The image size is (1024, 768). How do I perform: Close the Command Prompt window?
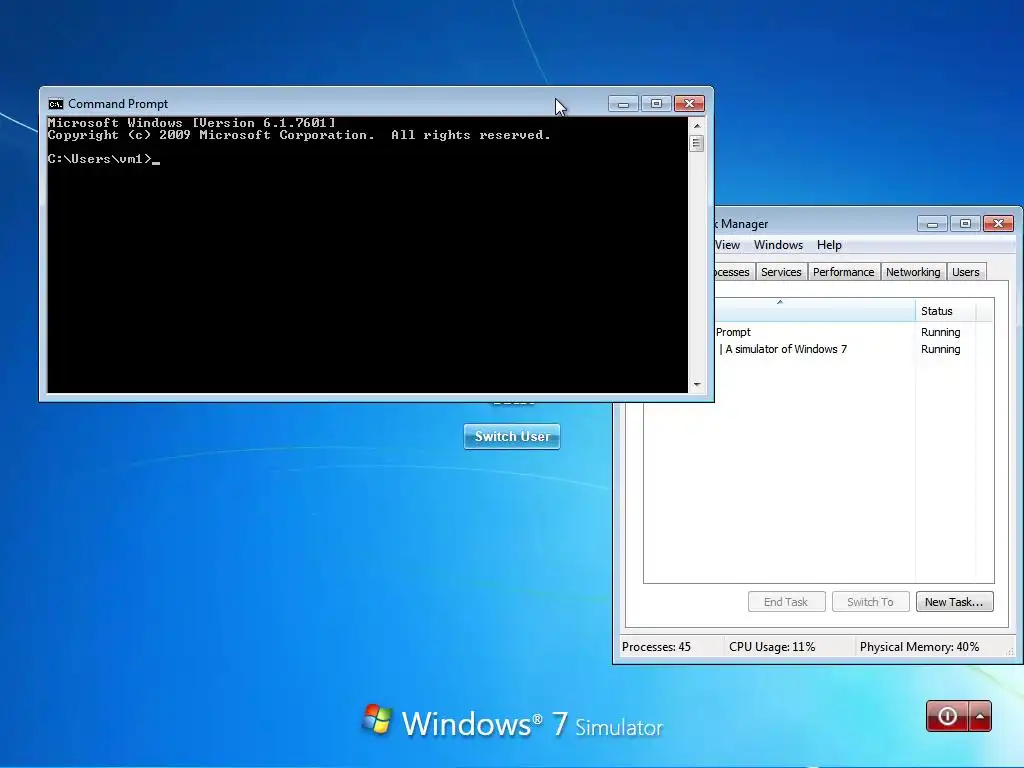[x=689, y=104]
